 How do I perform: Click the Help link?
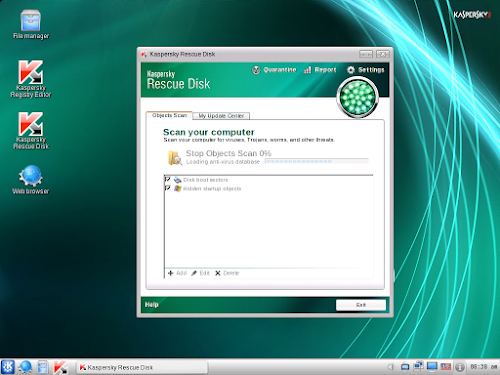[x=152, y=304]
